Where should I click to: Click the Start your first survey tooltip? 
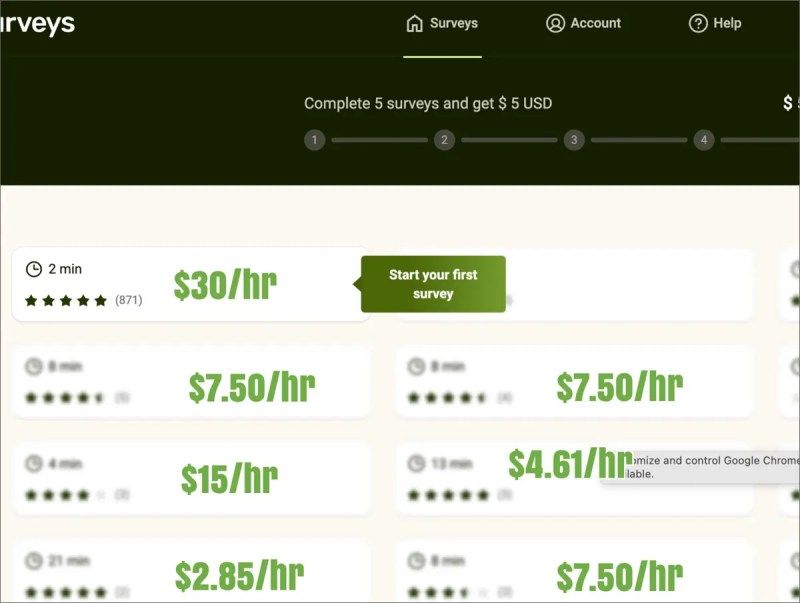coord(433,284)
